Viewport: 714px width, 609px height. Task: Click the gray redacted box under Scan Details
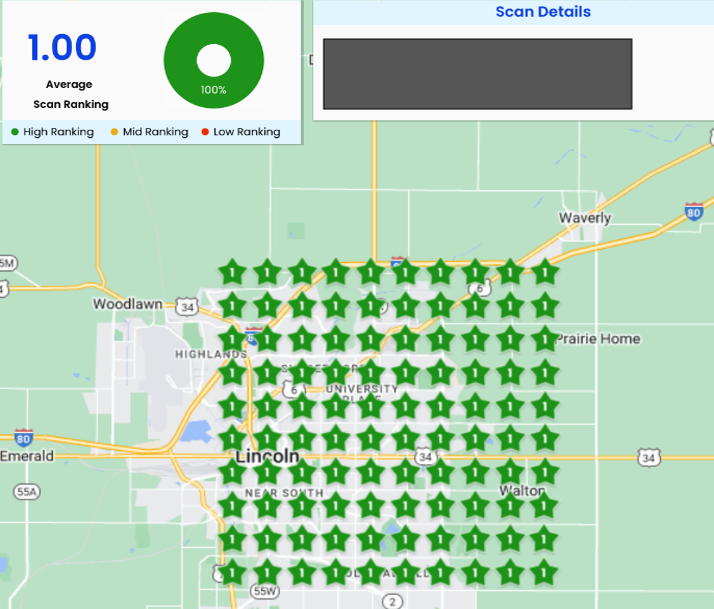tap(477, 74)
